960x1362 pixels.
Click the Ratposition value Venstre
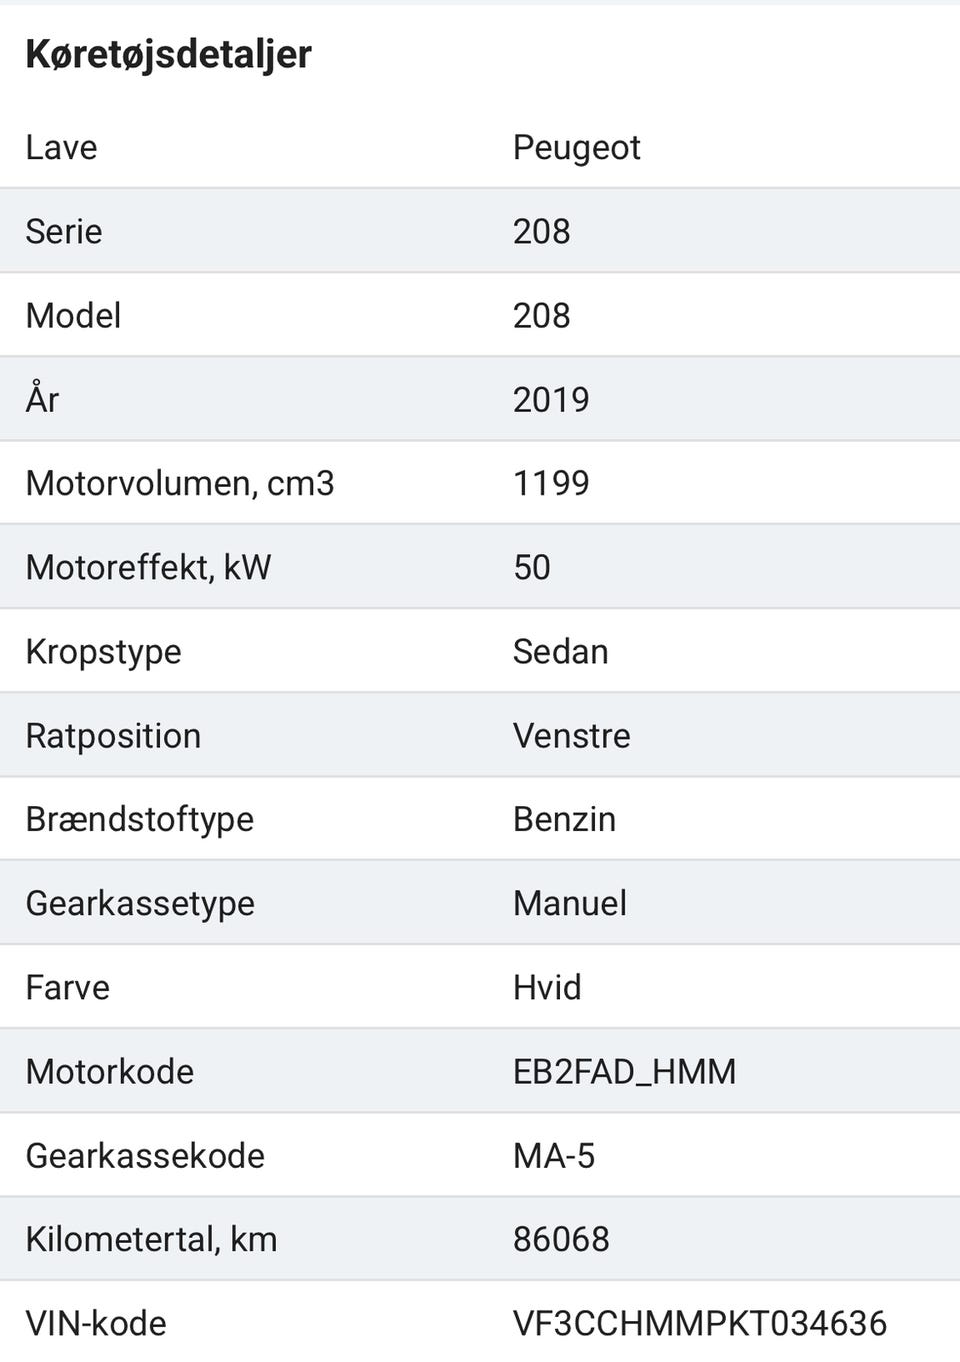point(571,736)
